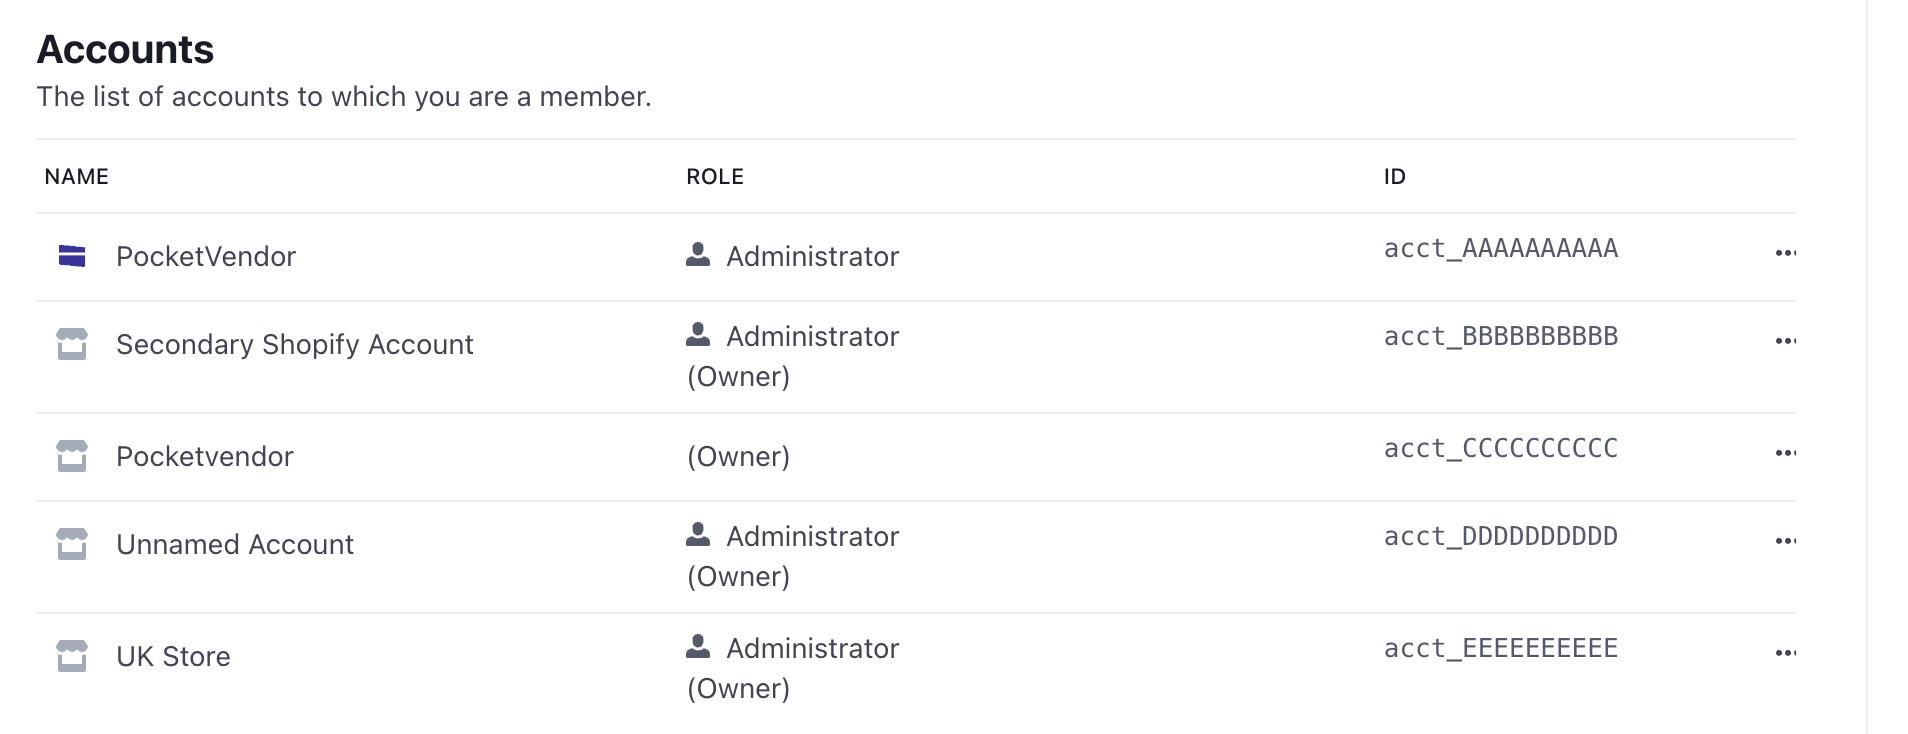Viewport: 1908px width, 734px height.
Task: Click the Unnamed Account storefront icon
Action: tap(72, 544)
